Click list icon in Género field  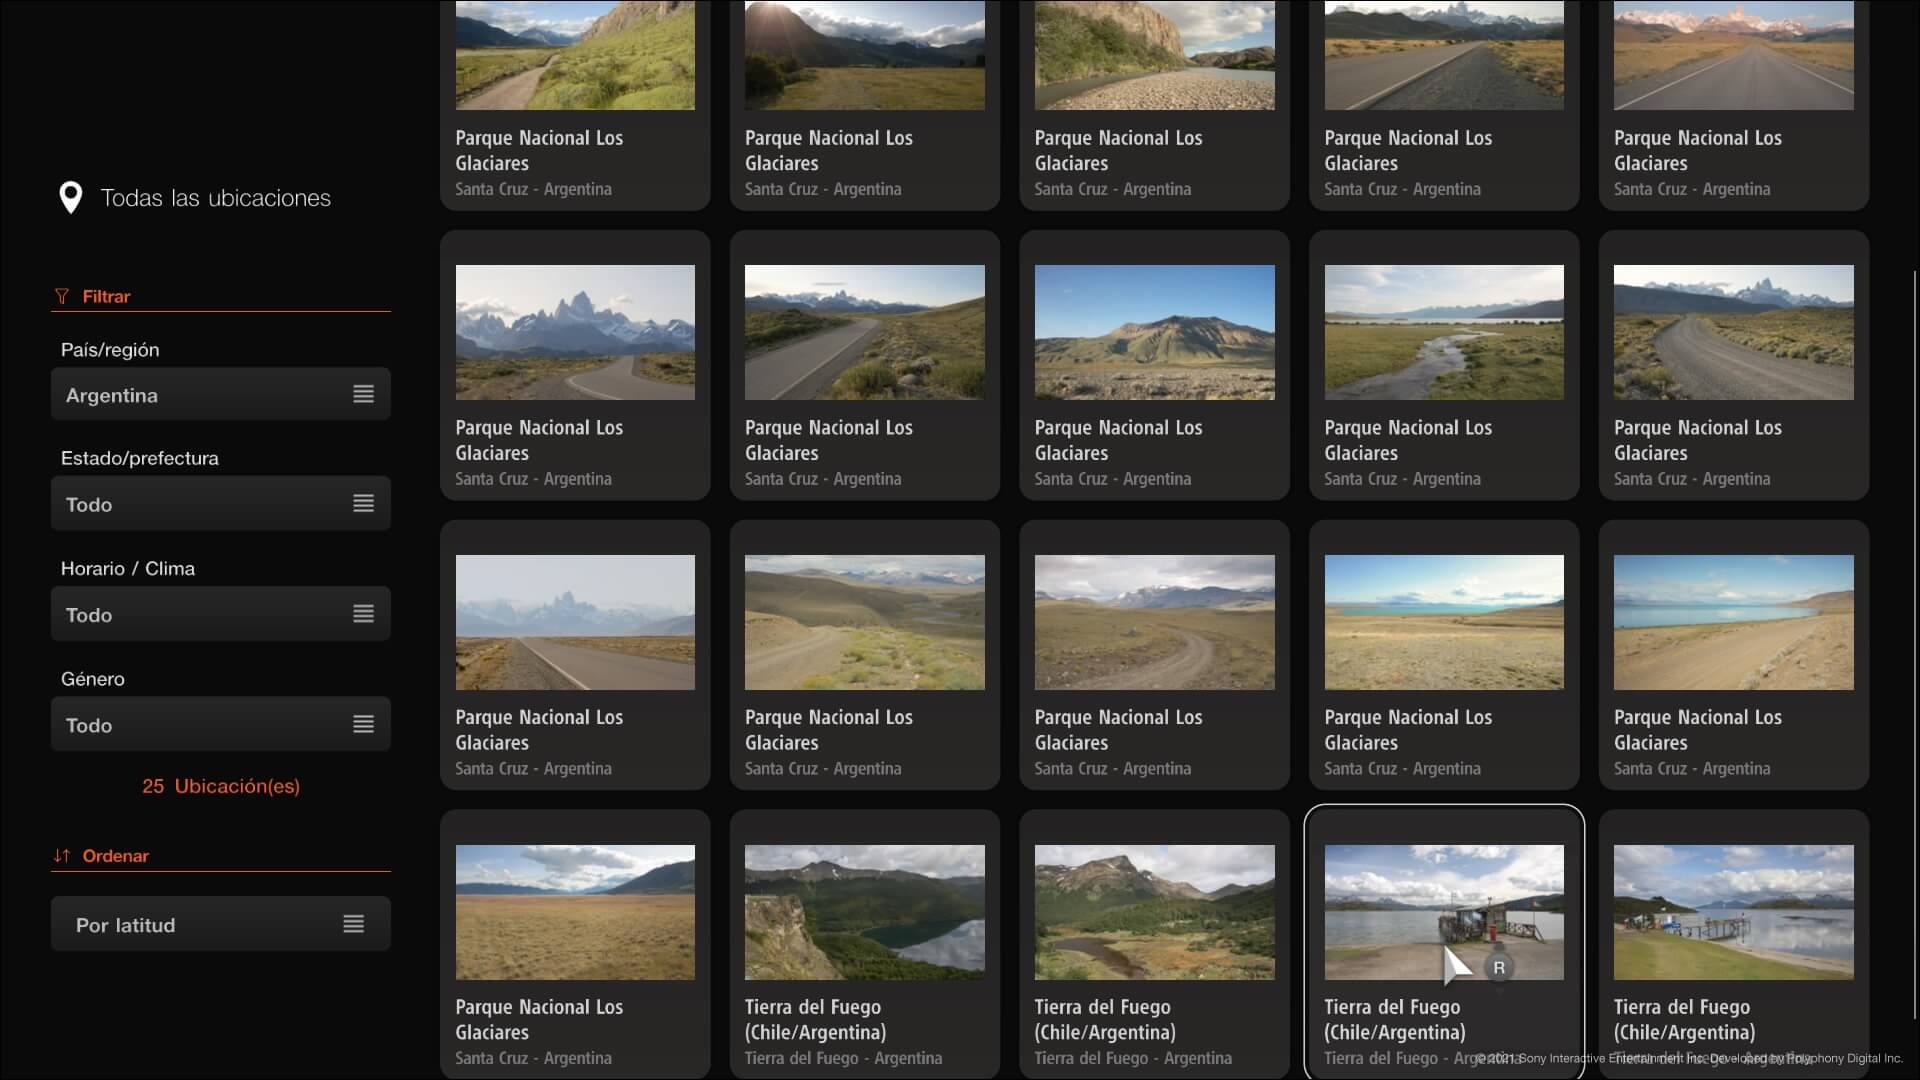363,724
